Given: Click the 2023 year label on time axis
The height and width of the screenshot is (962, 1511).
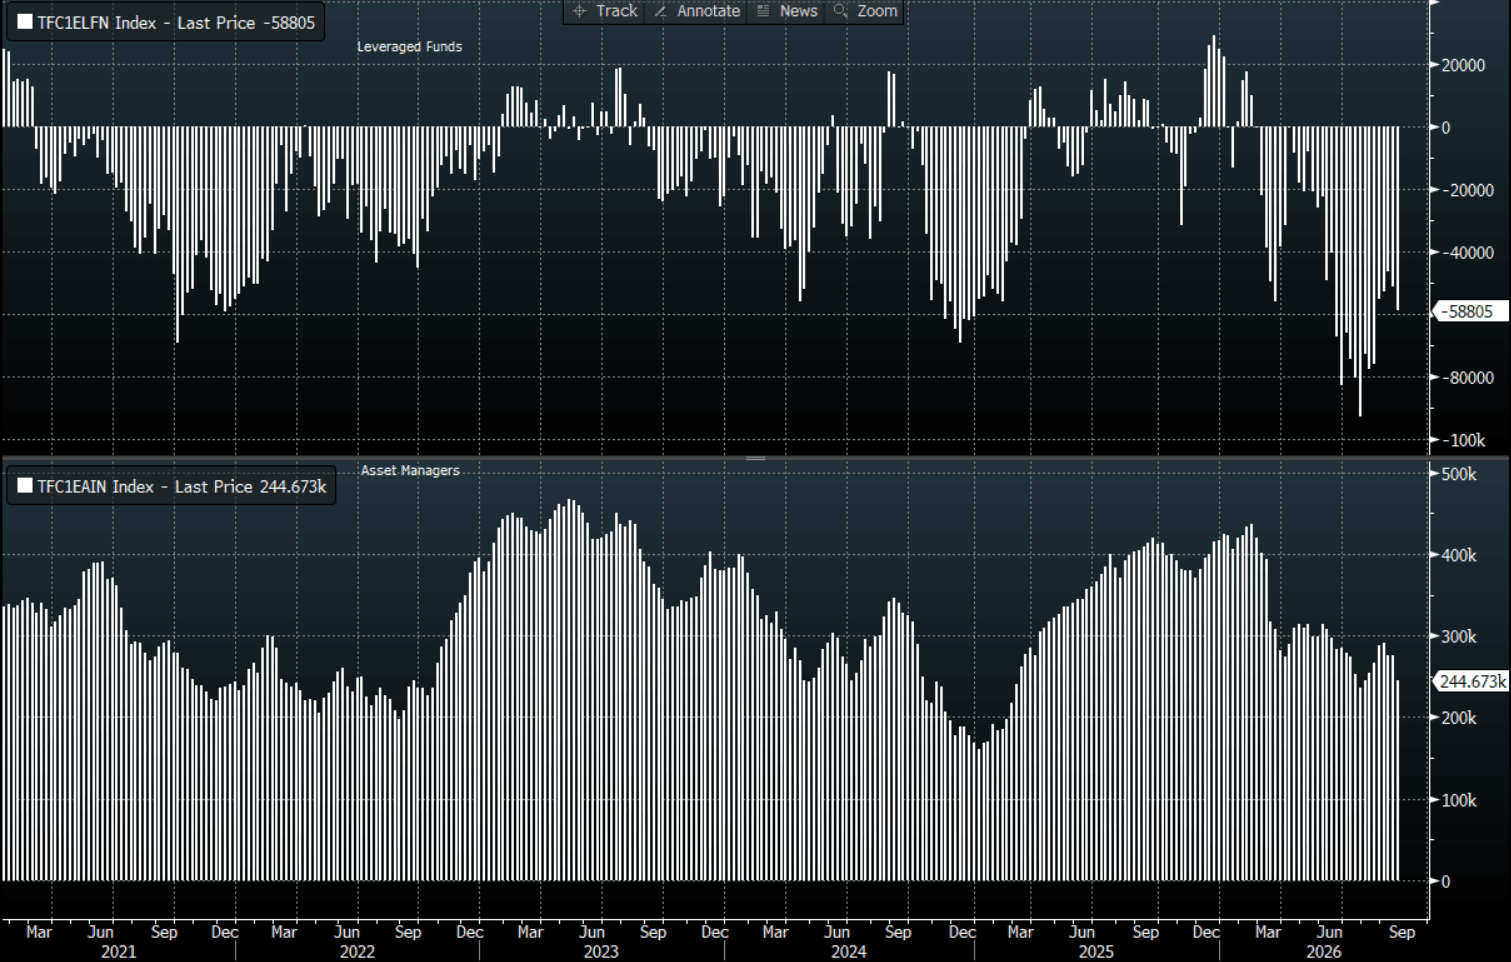Looking at the screenshot, I should [601, 952].
